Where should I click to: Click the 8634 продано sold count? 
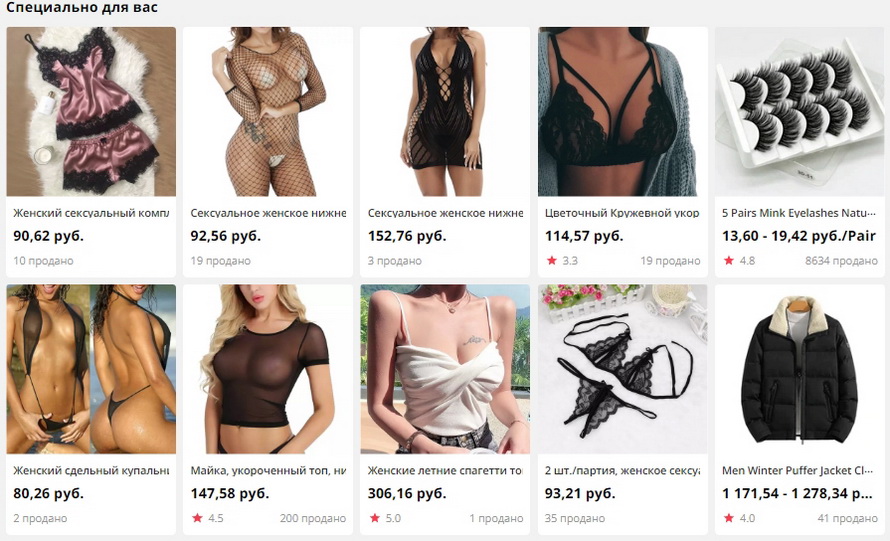(841, 261)
